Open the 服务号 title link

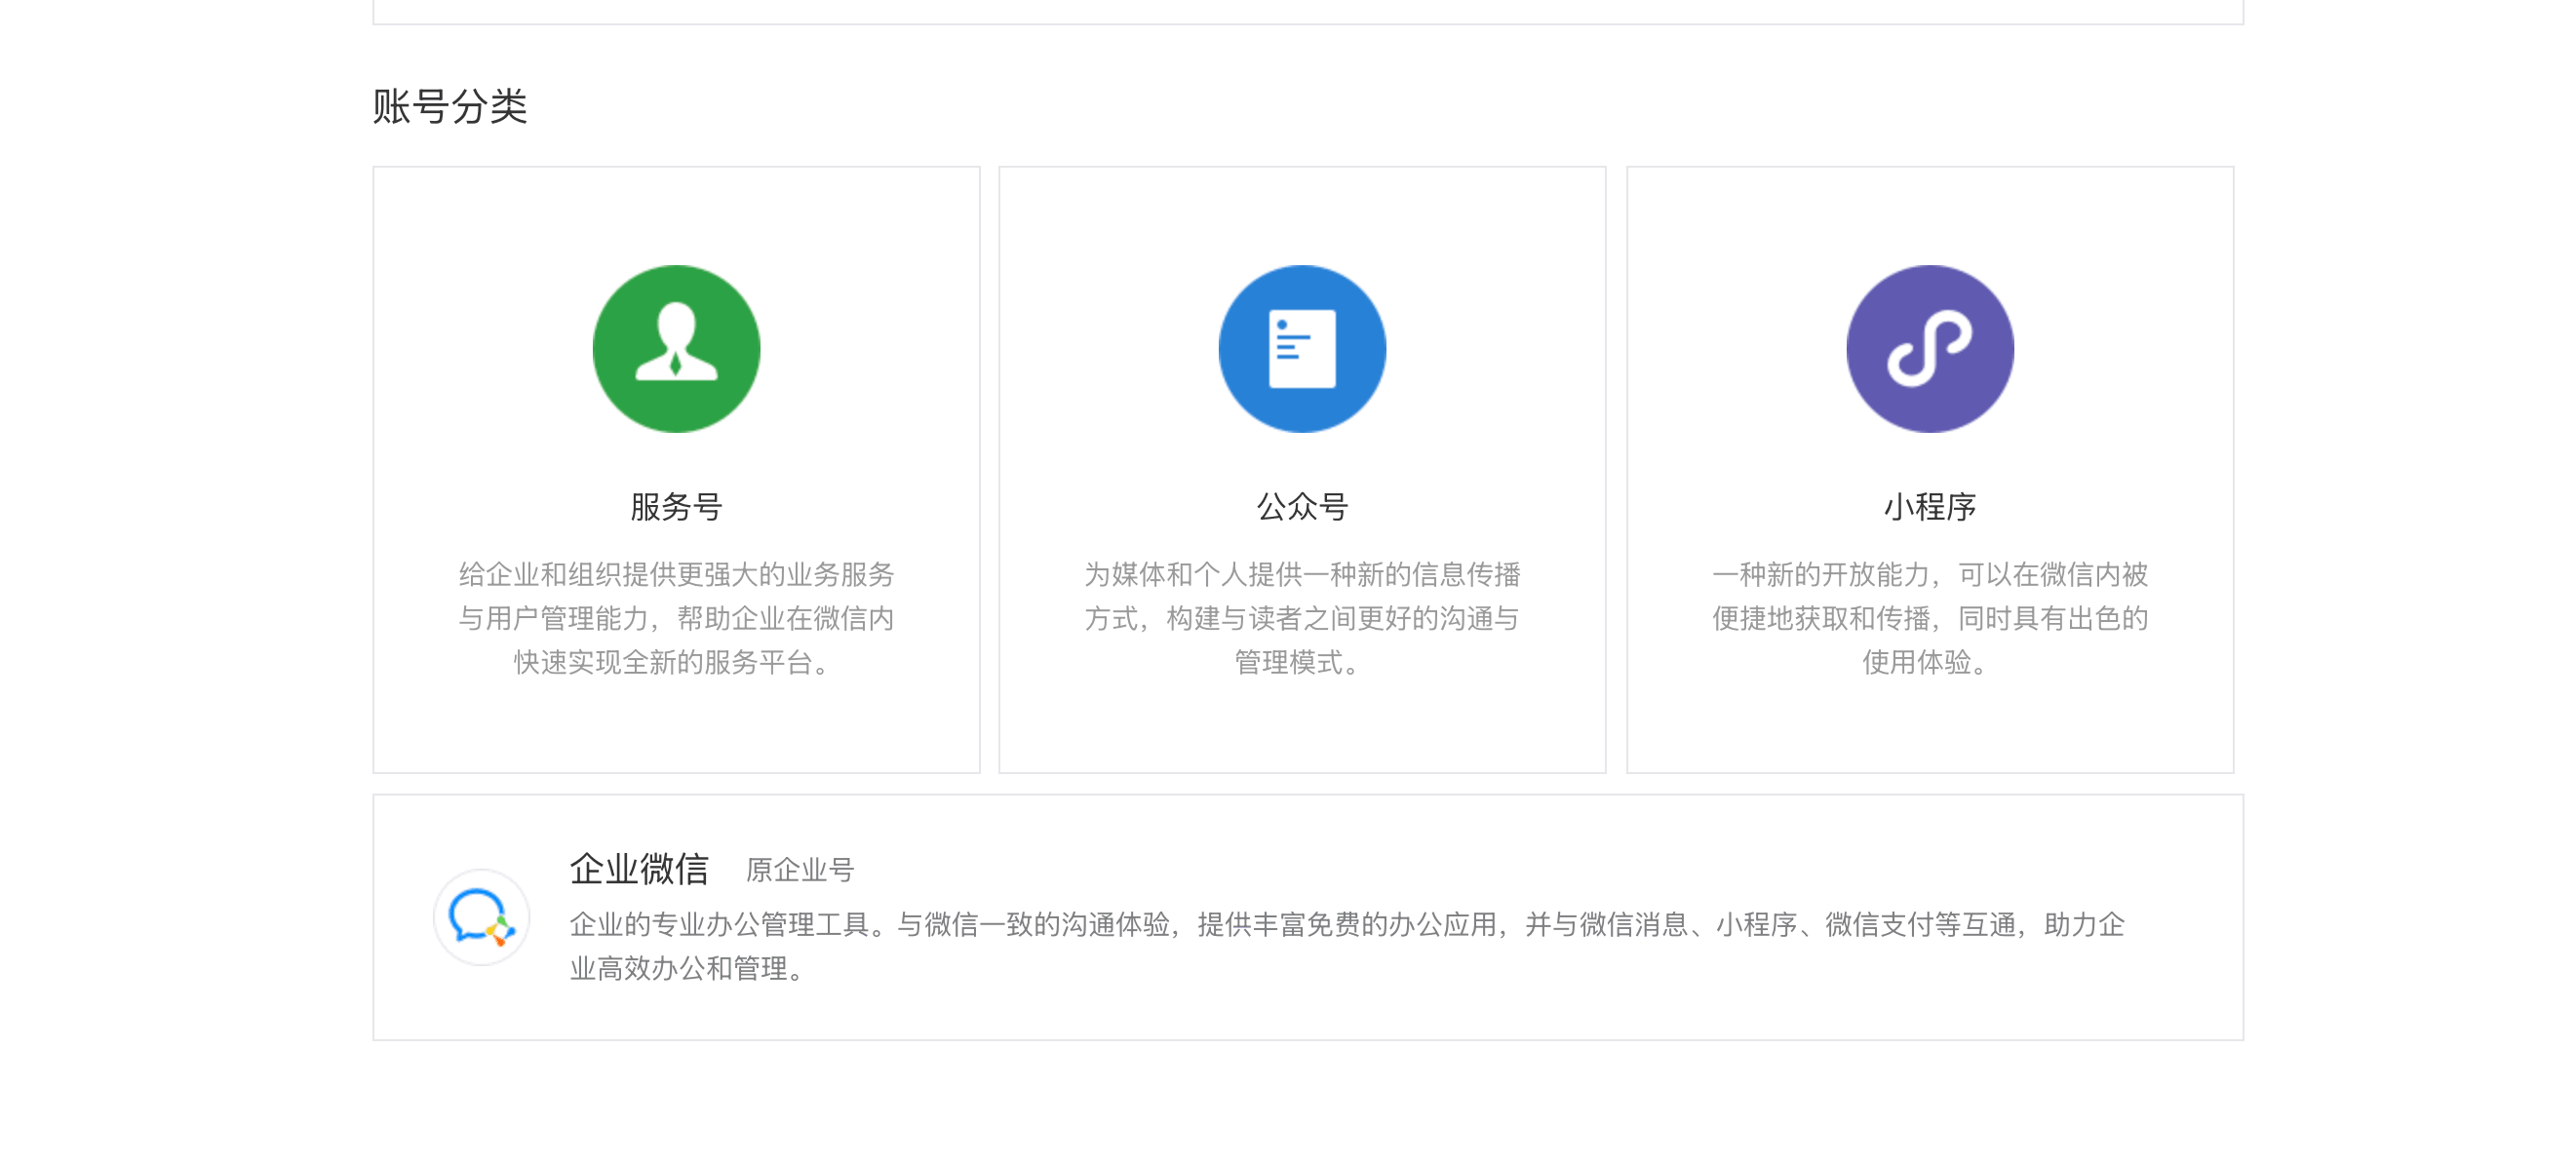click(x=676, y=507)
